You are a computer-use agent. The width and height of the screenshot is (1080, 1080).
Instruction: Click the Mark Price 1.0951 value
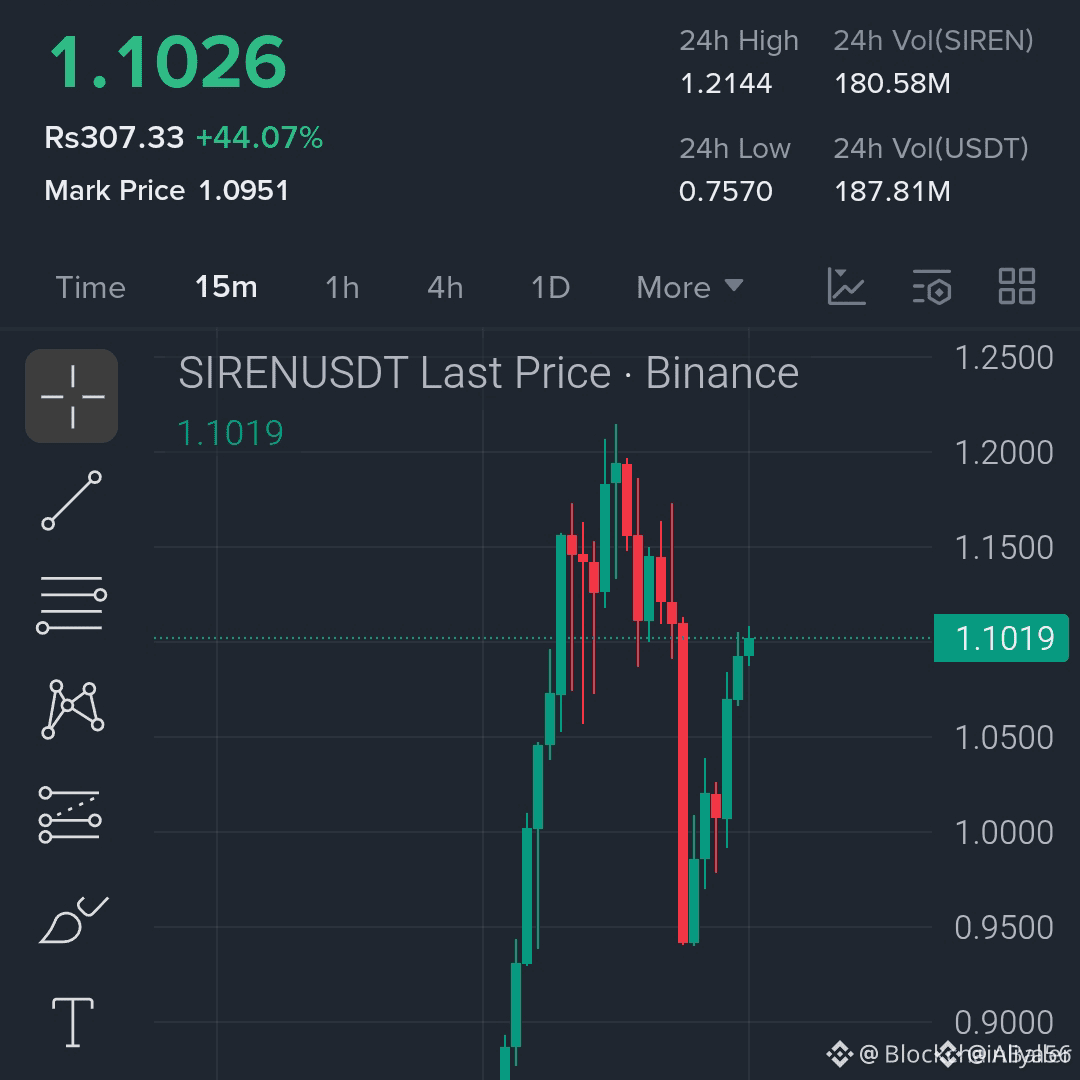(x=243, y=191)
